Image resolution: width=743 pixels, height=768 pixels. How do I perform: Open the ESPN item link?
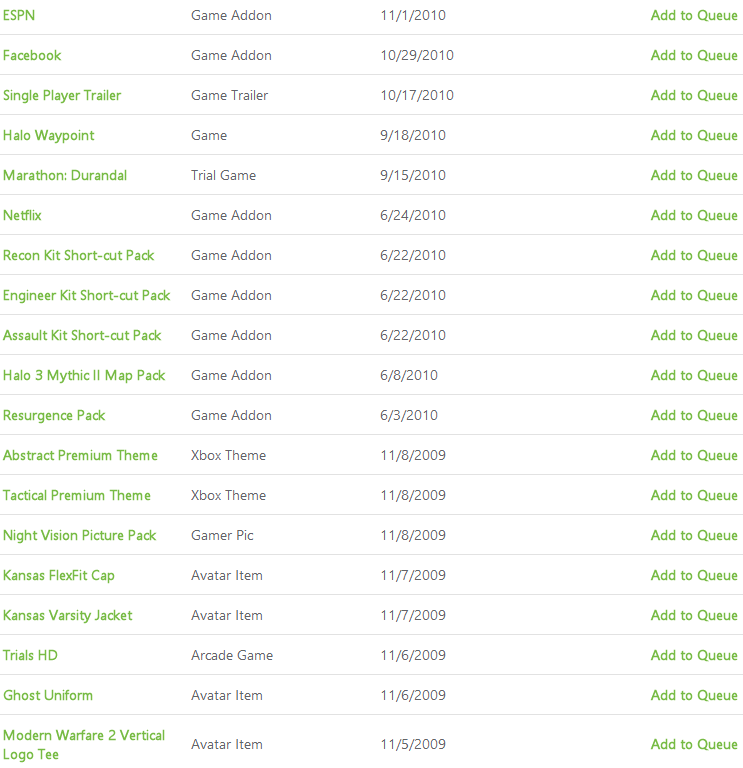(19, 15)
